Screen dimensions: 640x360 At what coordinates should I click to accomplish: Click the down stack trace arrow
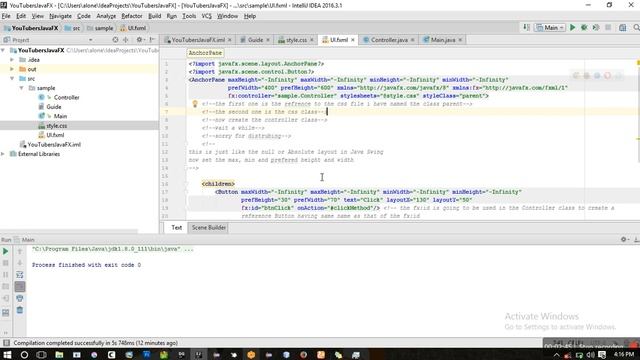coord(20,263)
